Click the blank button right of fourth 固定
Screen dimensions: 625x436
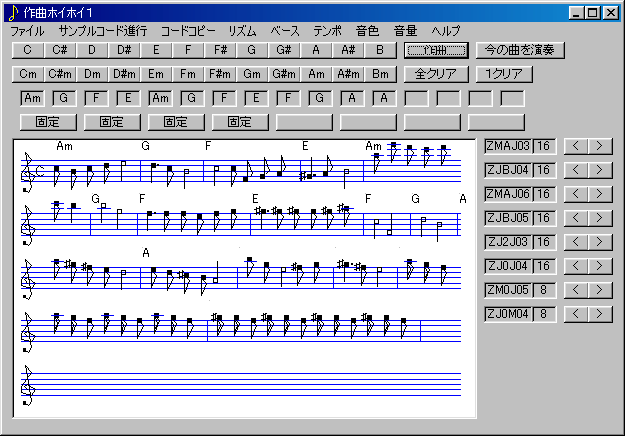click(304, 122)
